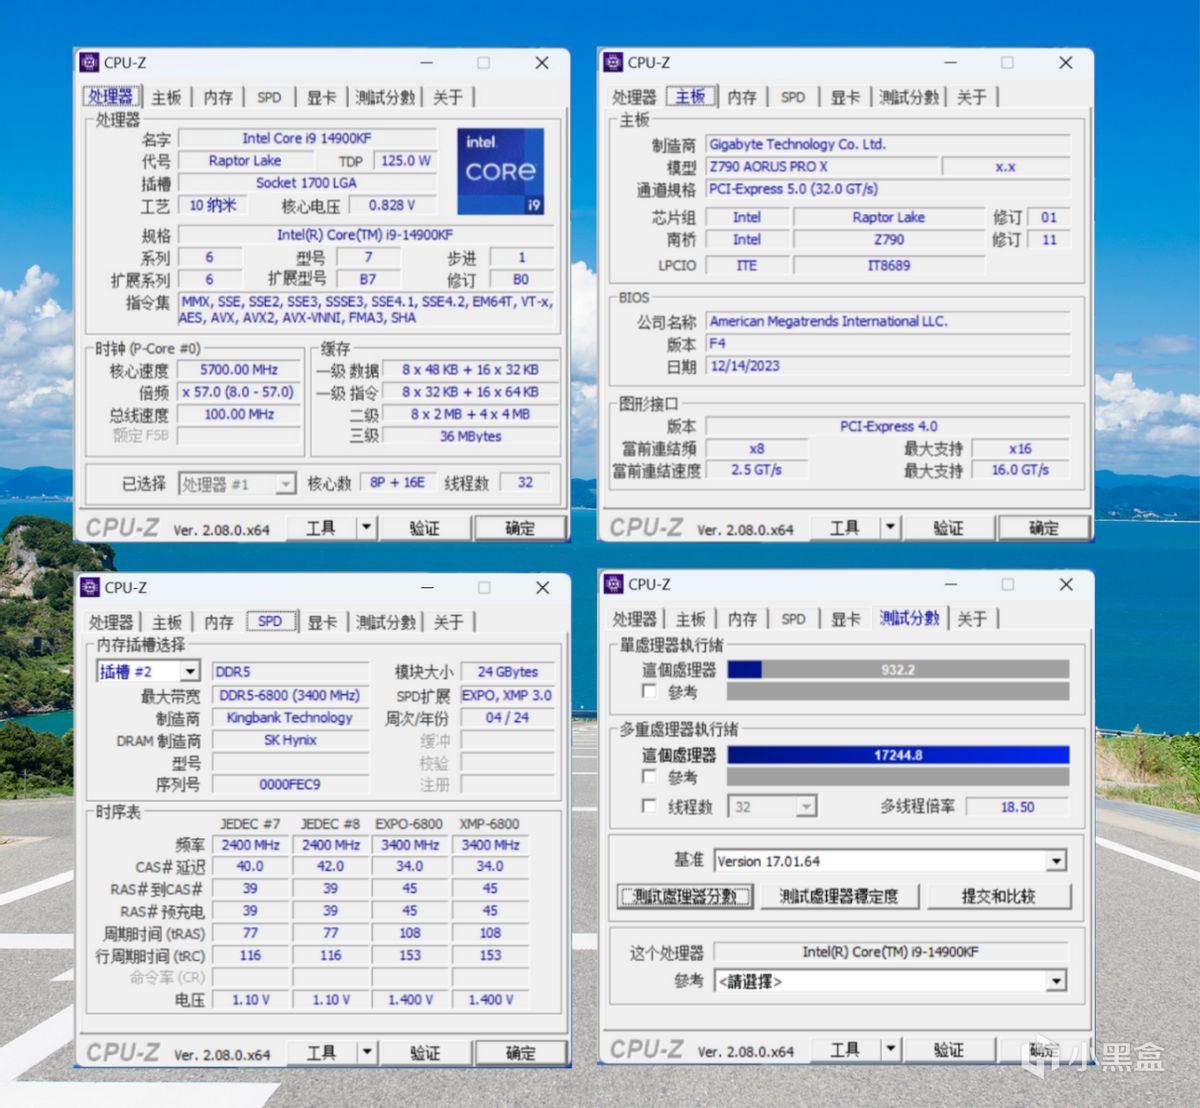
Task: Close the processor CPU-Z window
Action: click(542, 63)
